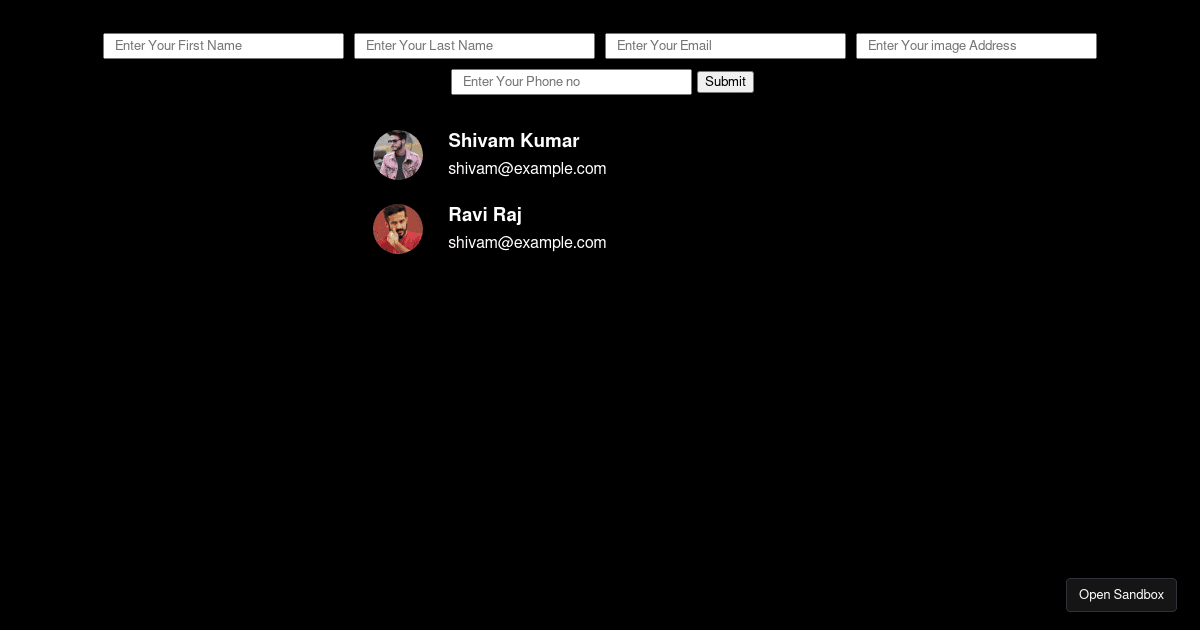This screenshot has height=630, width=1200.
Task: Click the email under Shivam Kumar
Action: tap(527, 169)
